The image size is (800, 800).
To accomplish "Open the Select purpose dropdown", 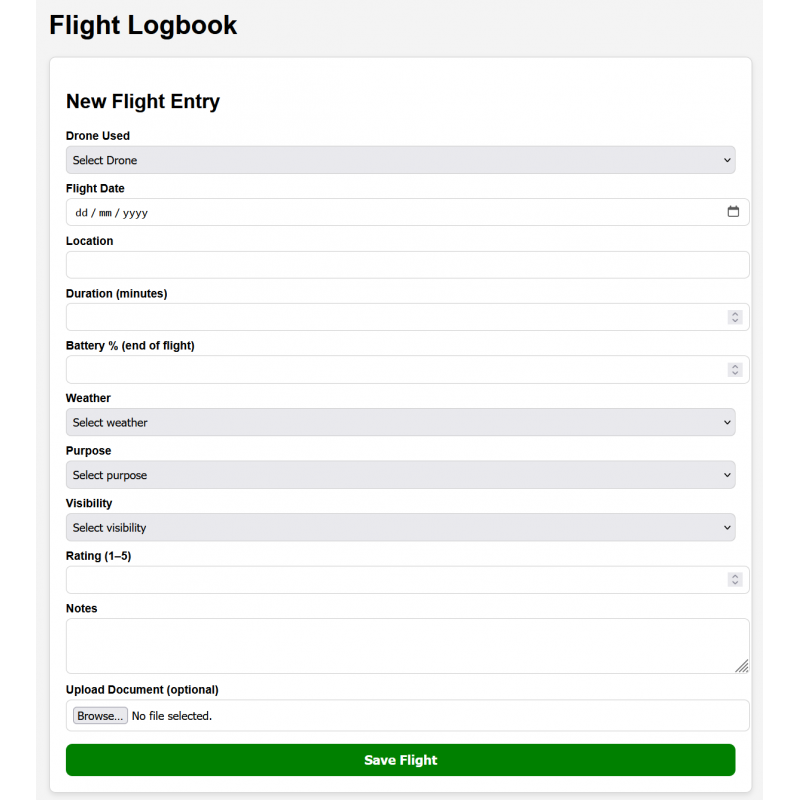I will pyautogui.click(x=400, y=475).
